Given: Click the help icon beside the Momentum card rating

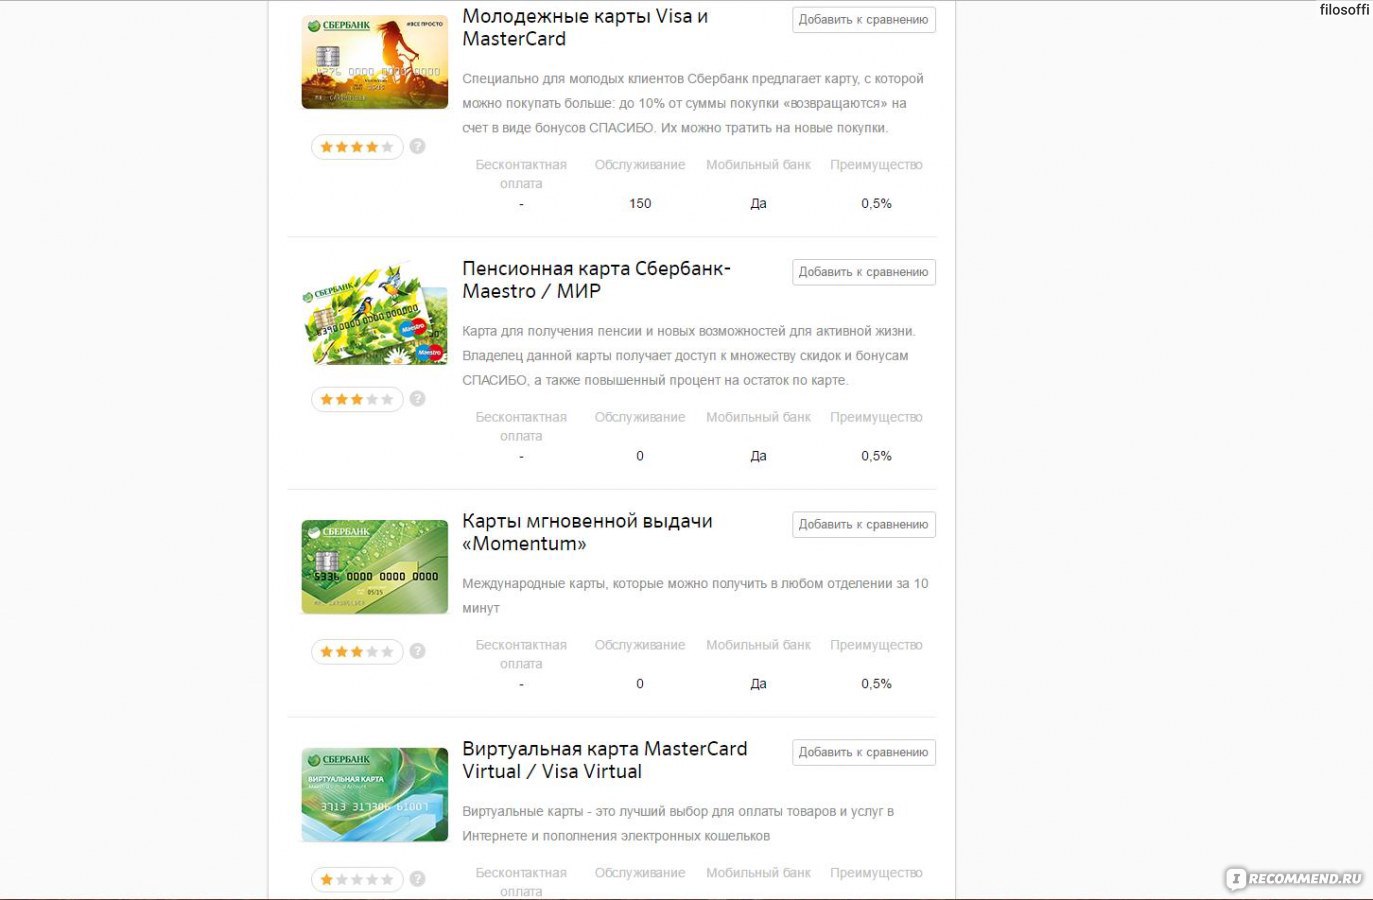Looking at the screenshot, I should 418,651.
